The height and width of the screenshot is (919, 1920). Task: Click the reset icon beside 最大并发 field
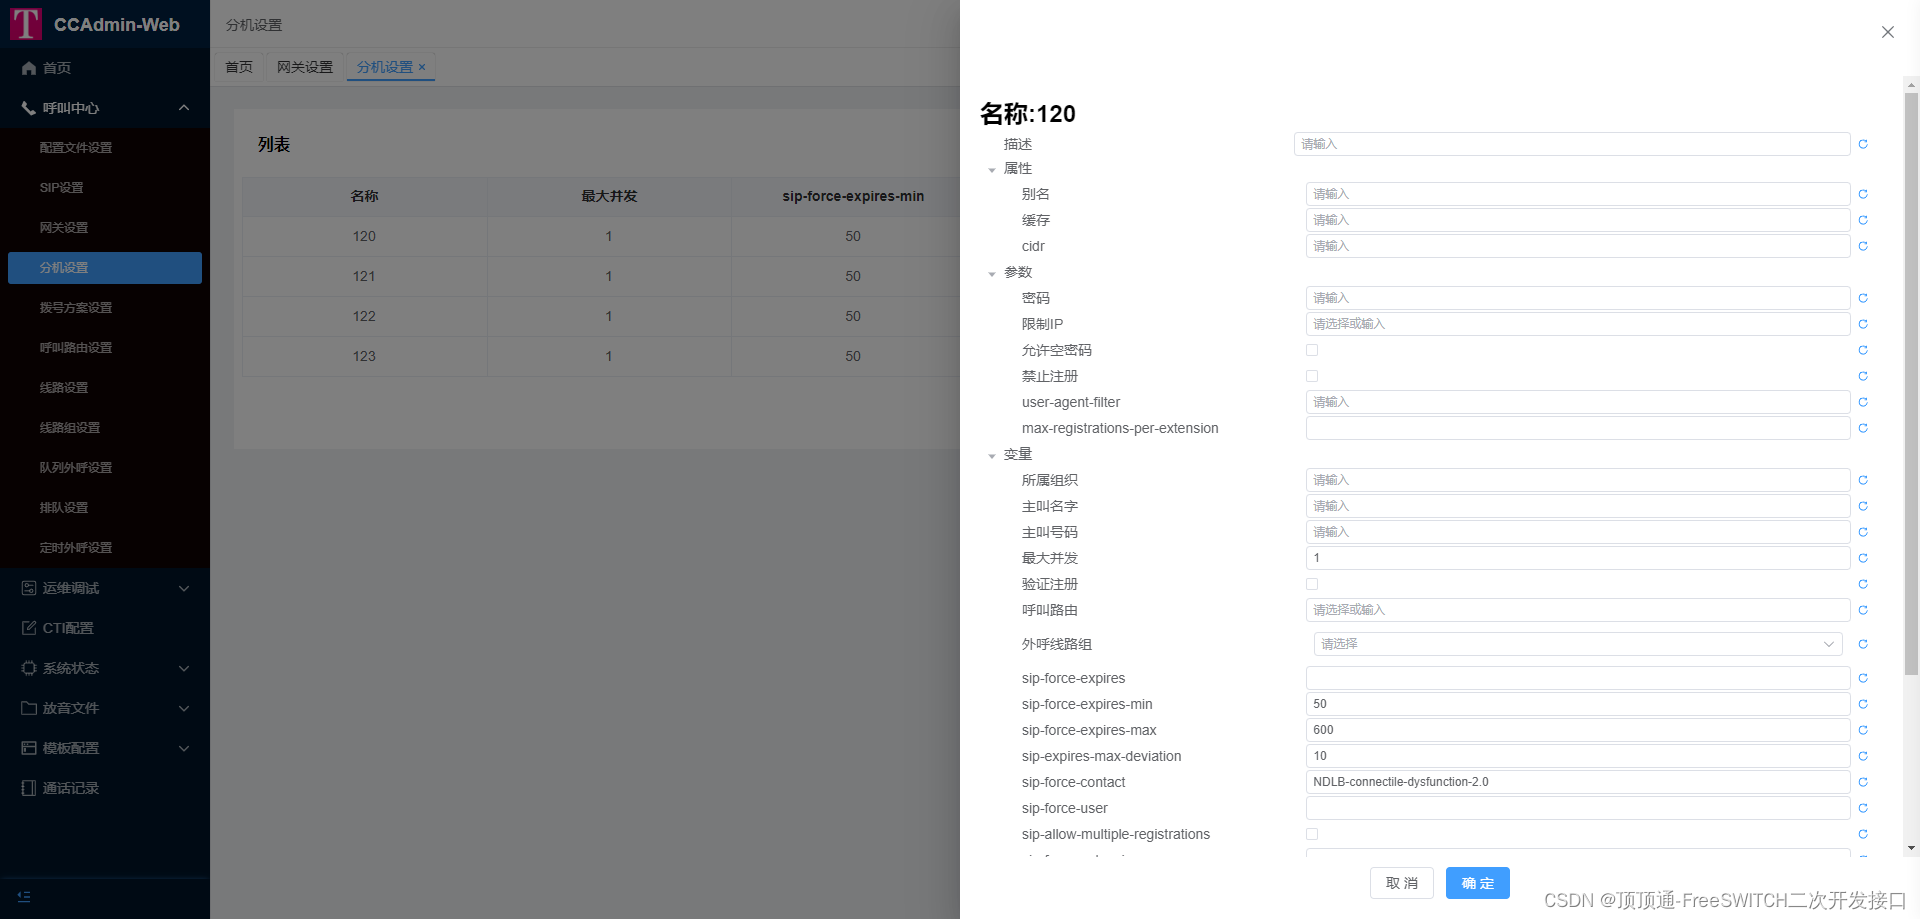pyautogui.click(x=1863, y=558)
